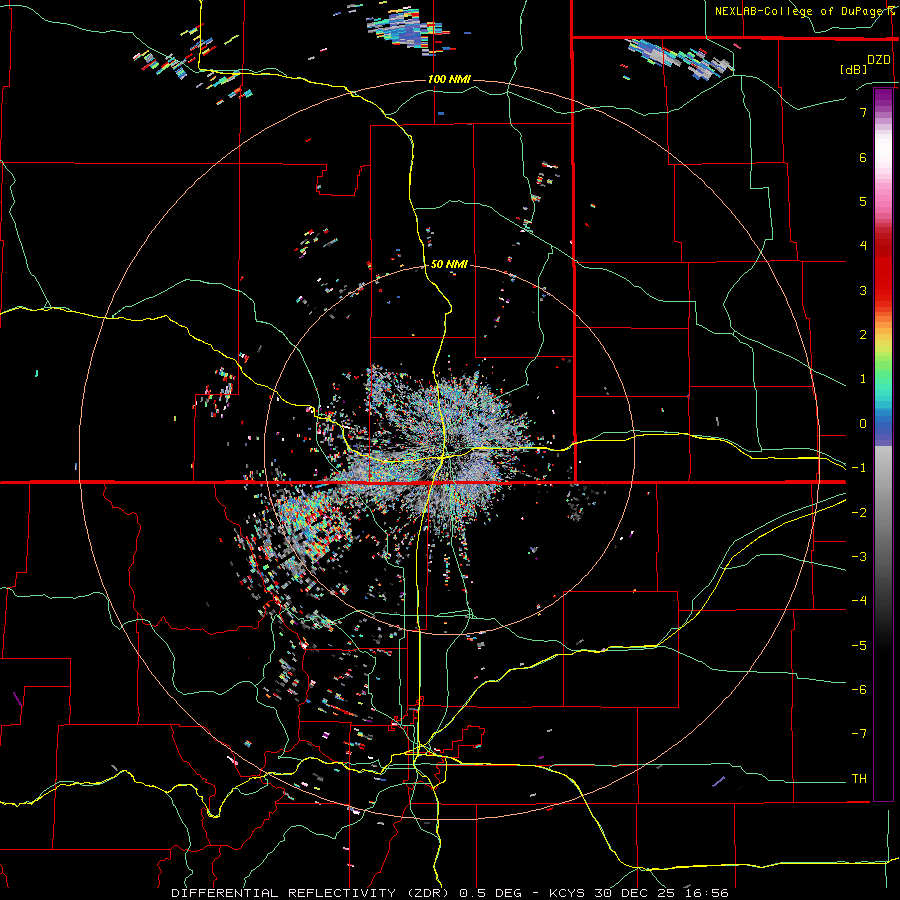This screenshot has width=900, height=900.
Task: Click the 0 tick label on the color scale
Action: tap(863, 424)
